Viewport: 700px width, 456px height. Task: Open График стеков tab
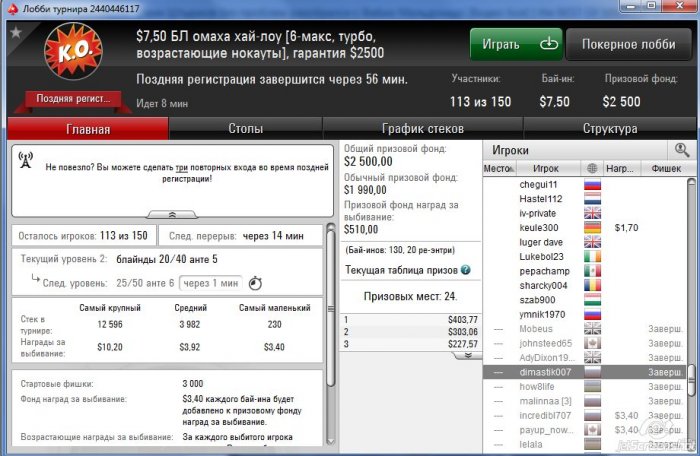click(422, 129)
